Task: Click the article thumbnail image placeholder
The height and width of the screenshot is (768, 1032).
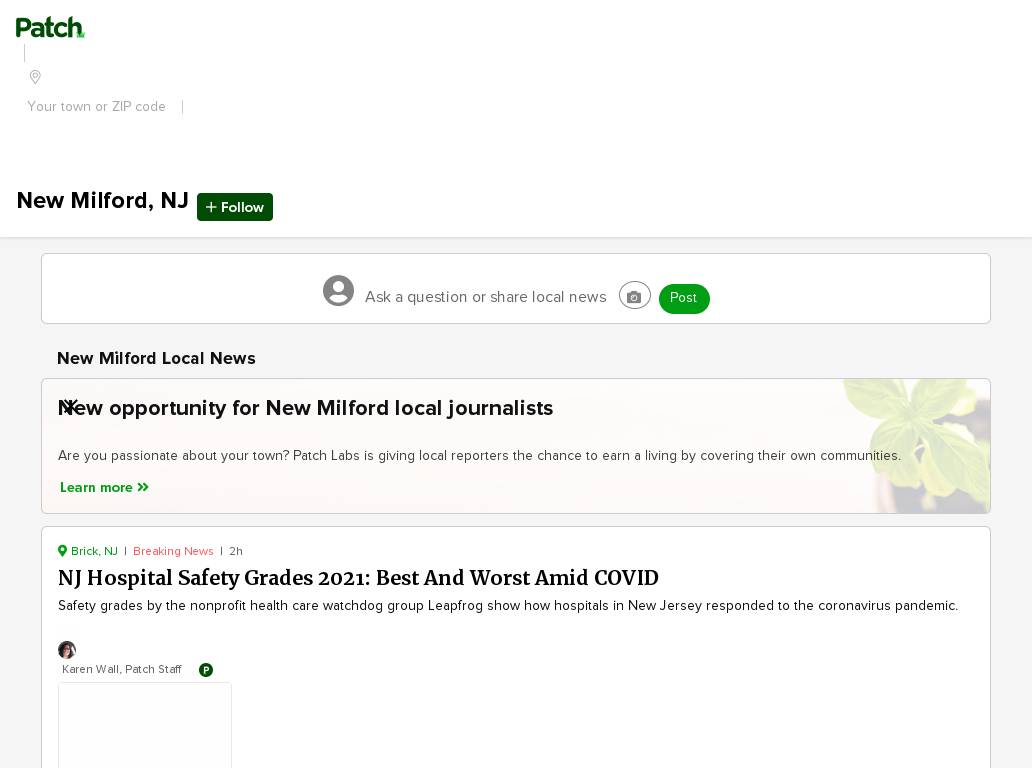Action: click(145, 725)
